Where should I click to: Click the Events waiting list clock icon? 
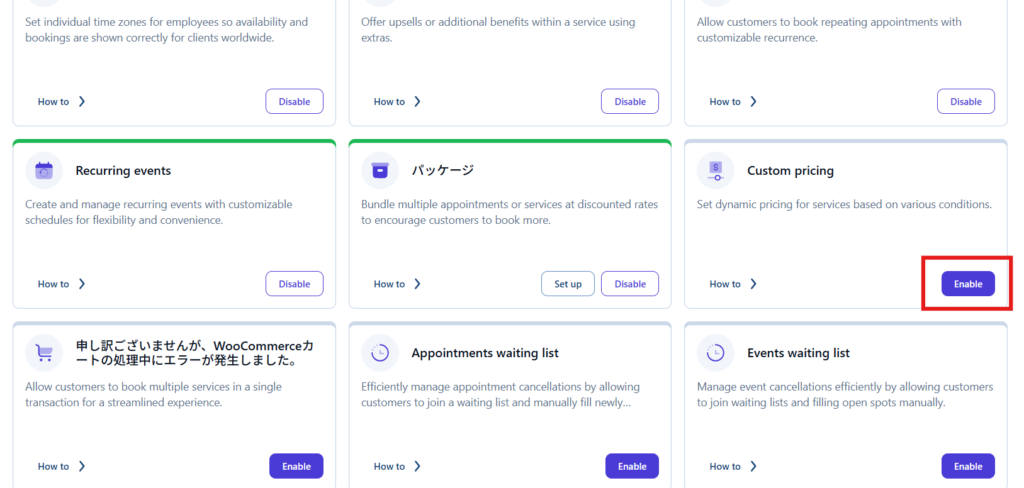715,353
